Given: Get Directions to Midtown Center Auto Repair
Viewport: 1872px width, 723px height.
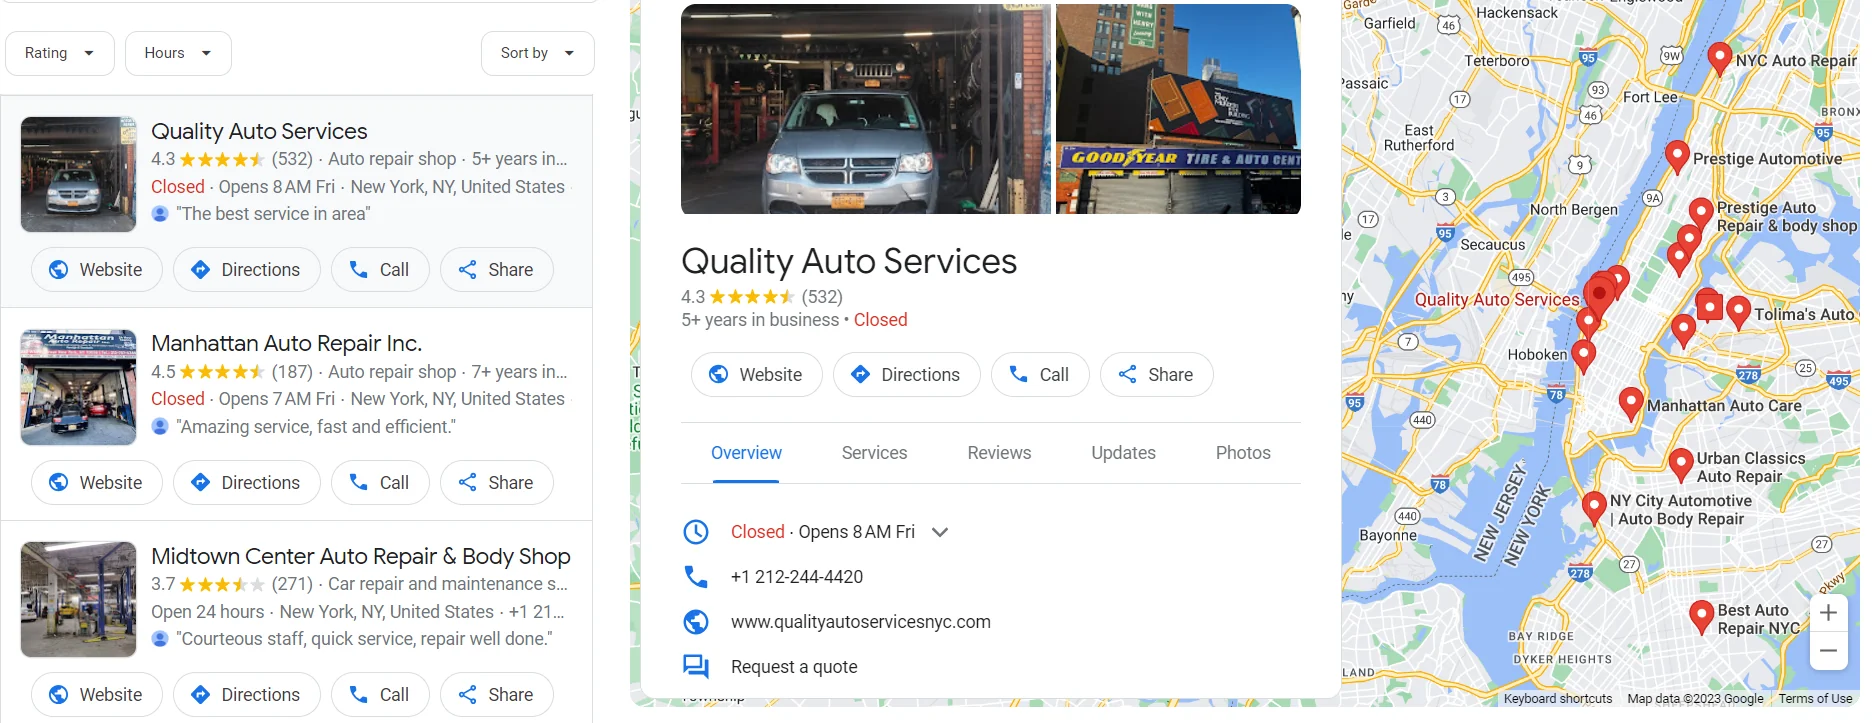Looking at the screenshot, I should pyautogui.click(x=246, y=695).
